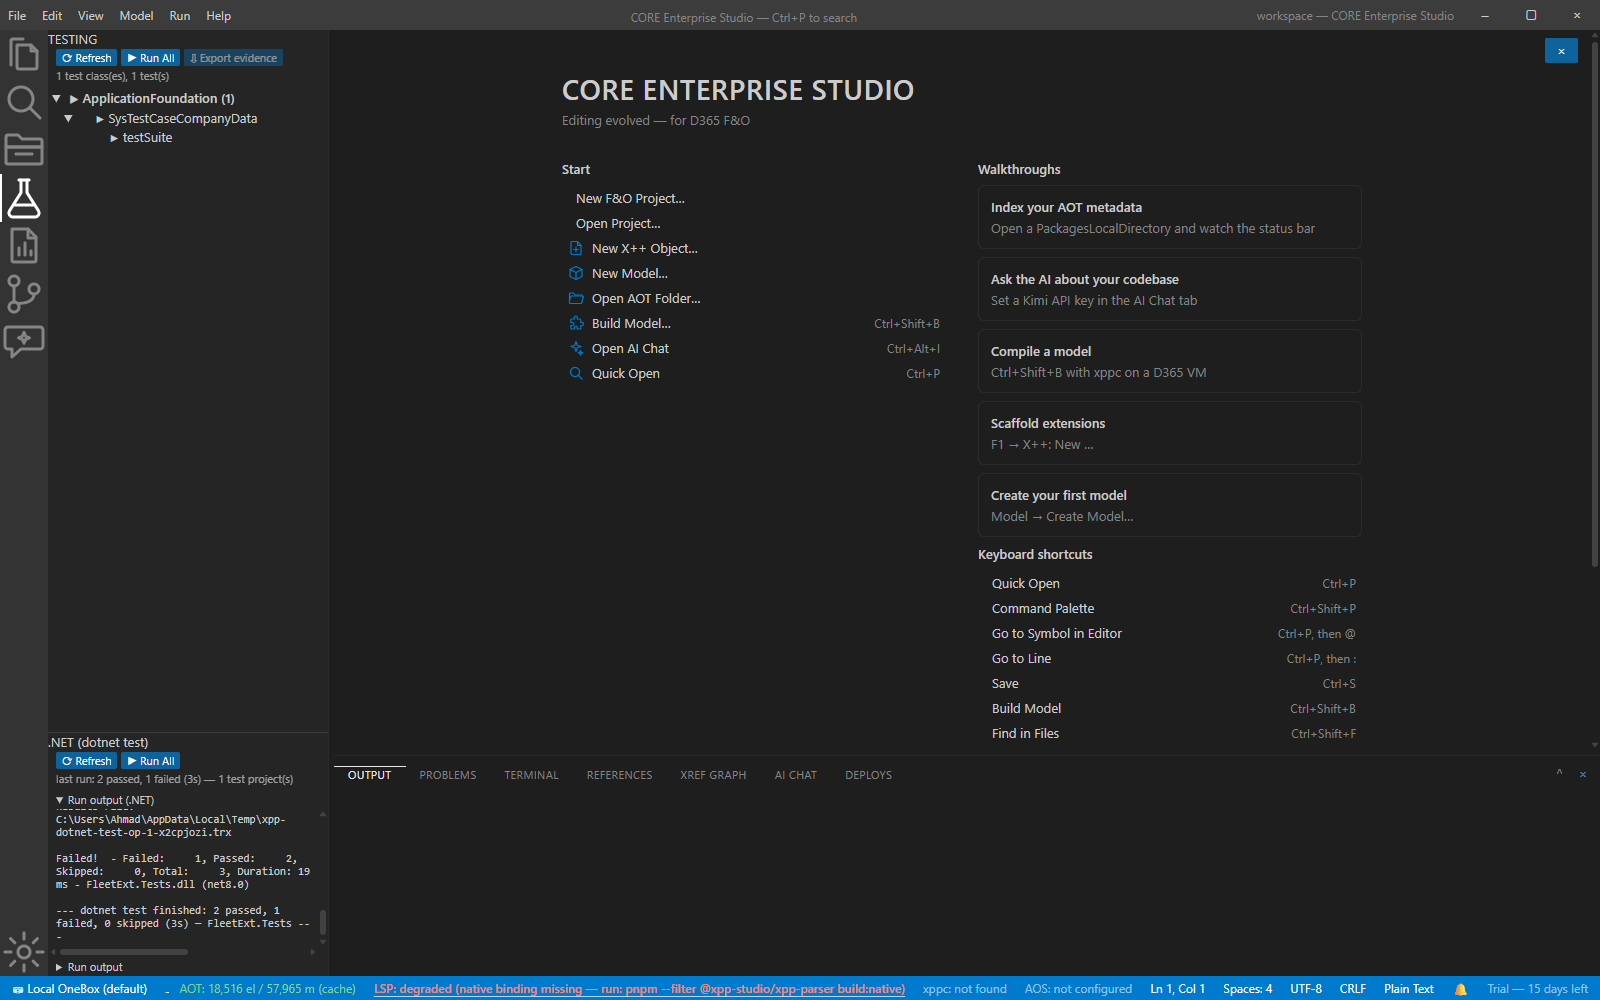
Task: Click the horizontal scrollbar in .NET run output
Action: (123, 952)
